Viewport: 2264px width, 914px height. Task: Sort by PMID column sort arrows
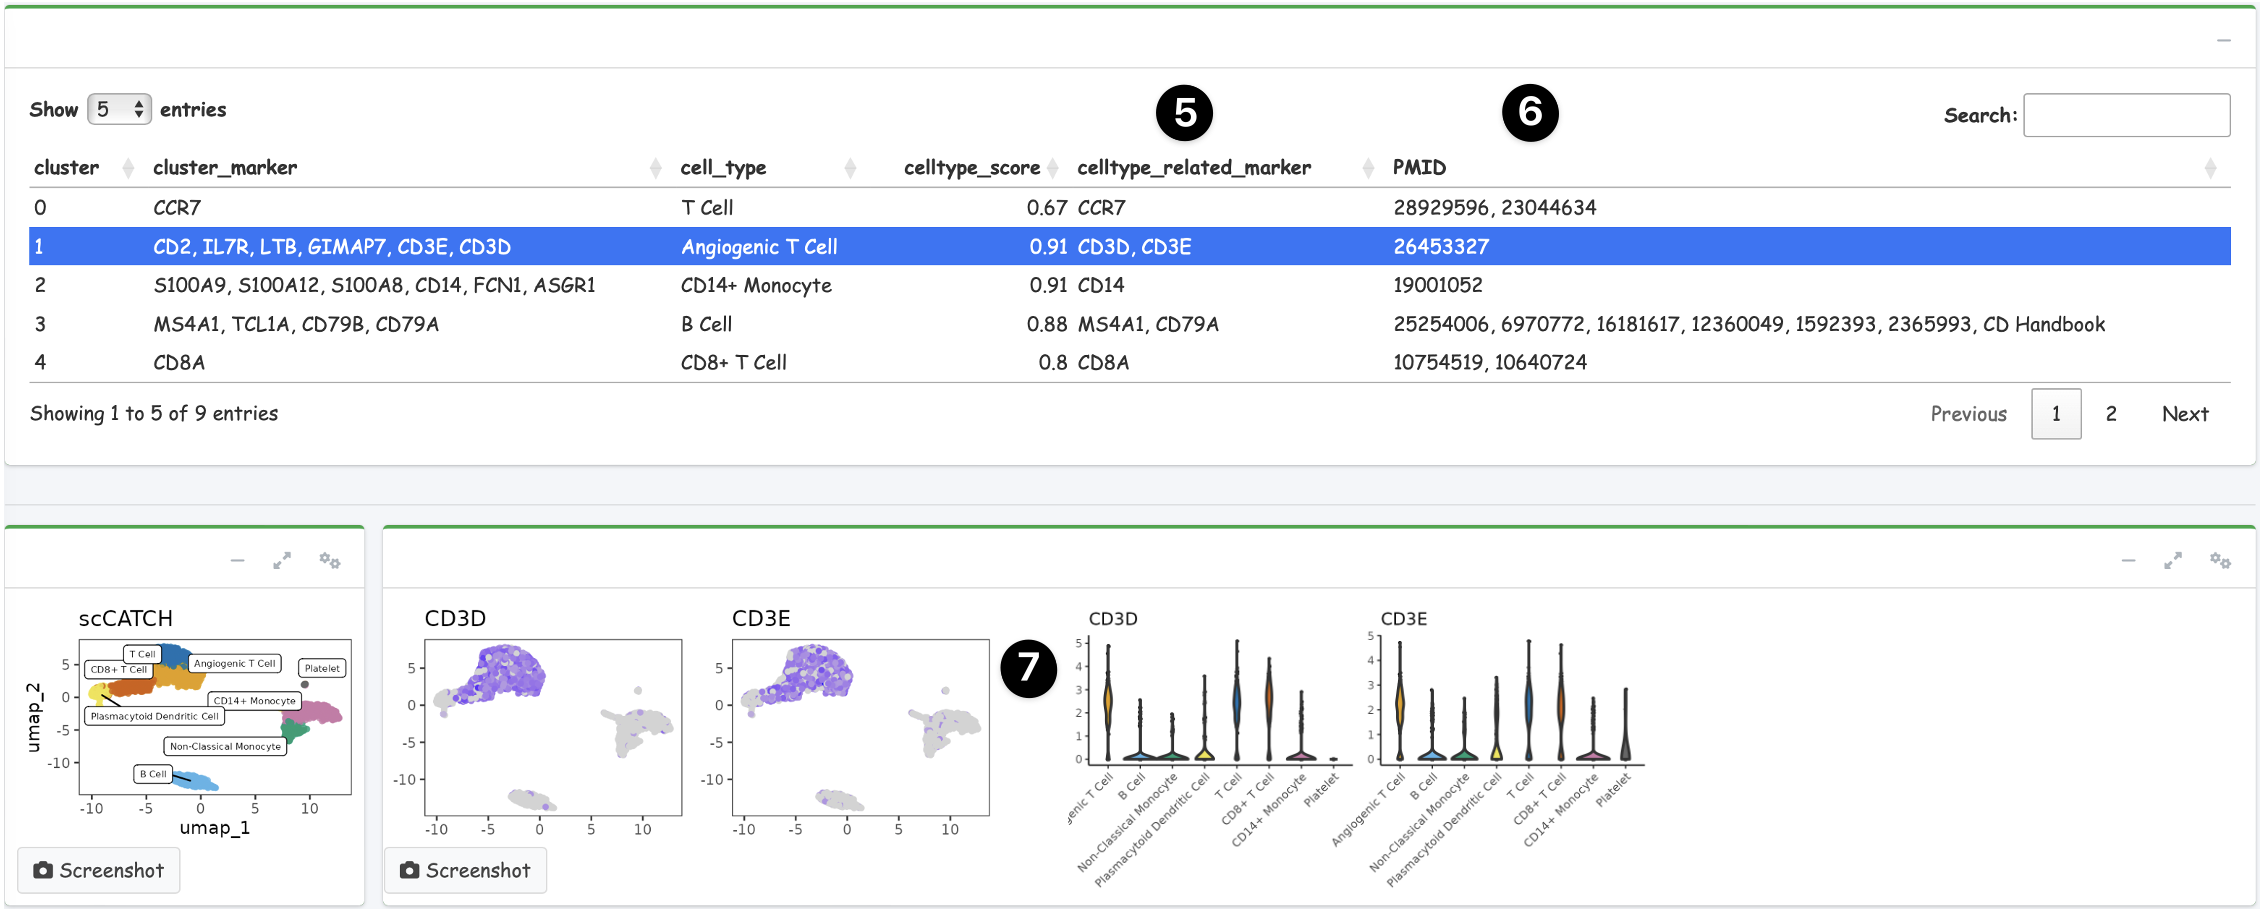click(x=2210, y=168)
